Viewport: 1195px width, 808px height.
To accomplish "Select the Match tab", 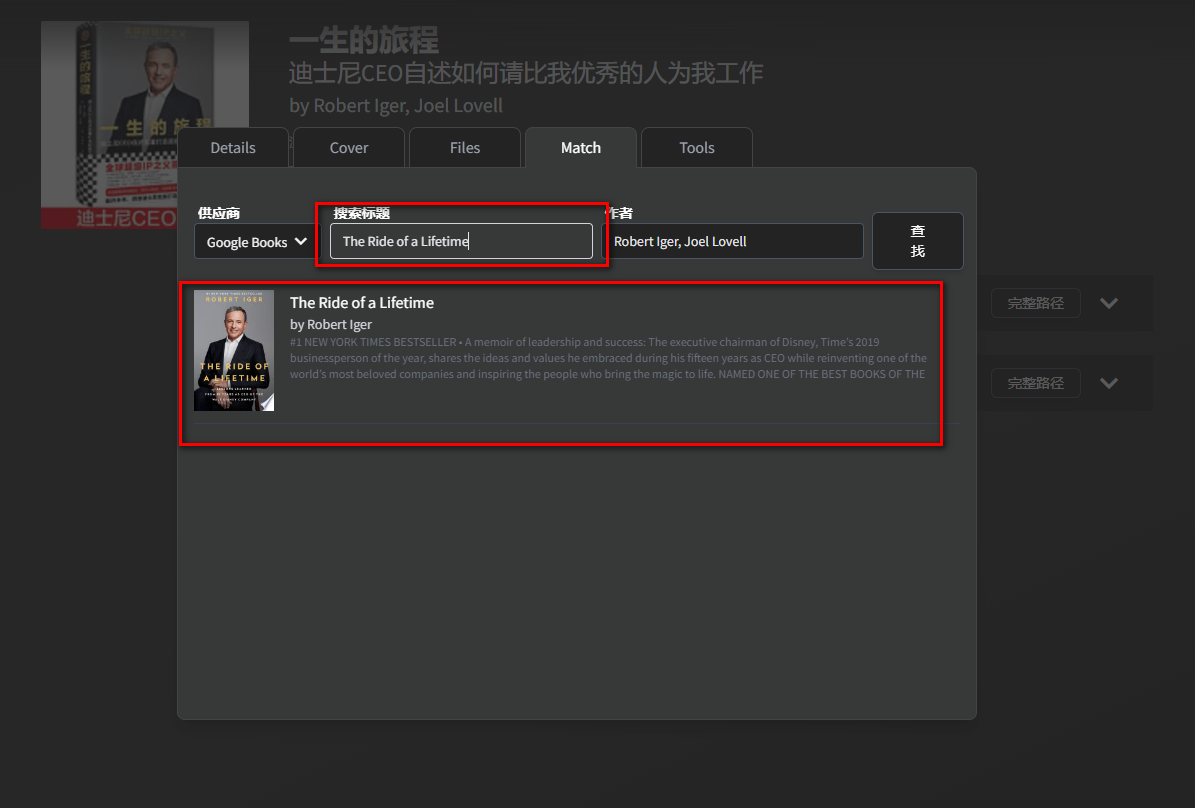I will [581, 148].
